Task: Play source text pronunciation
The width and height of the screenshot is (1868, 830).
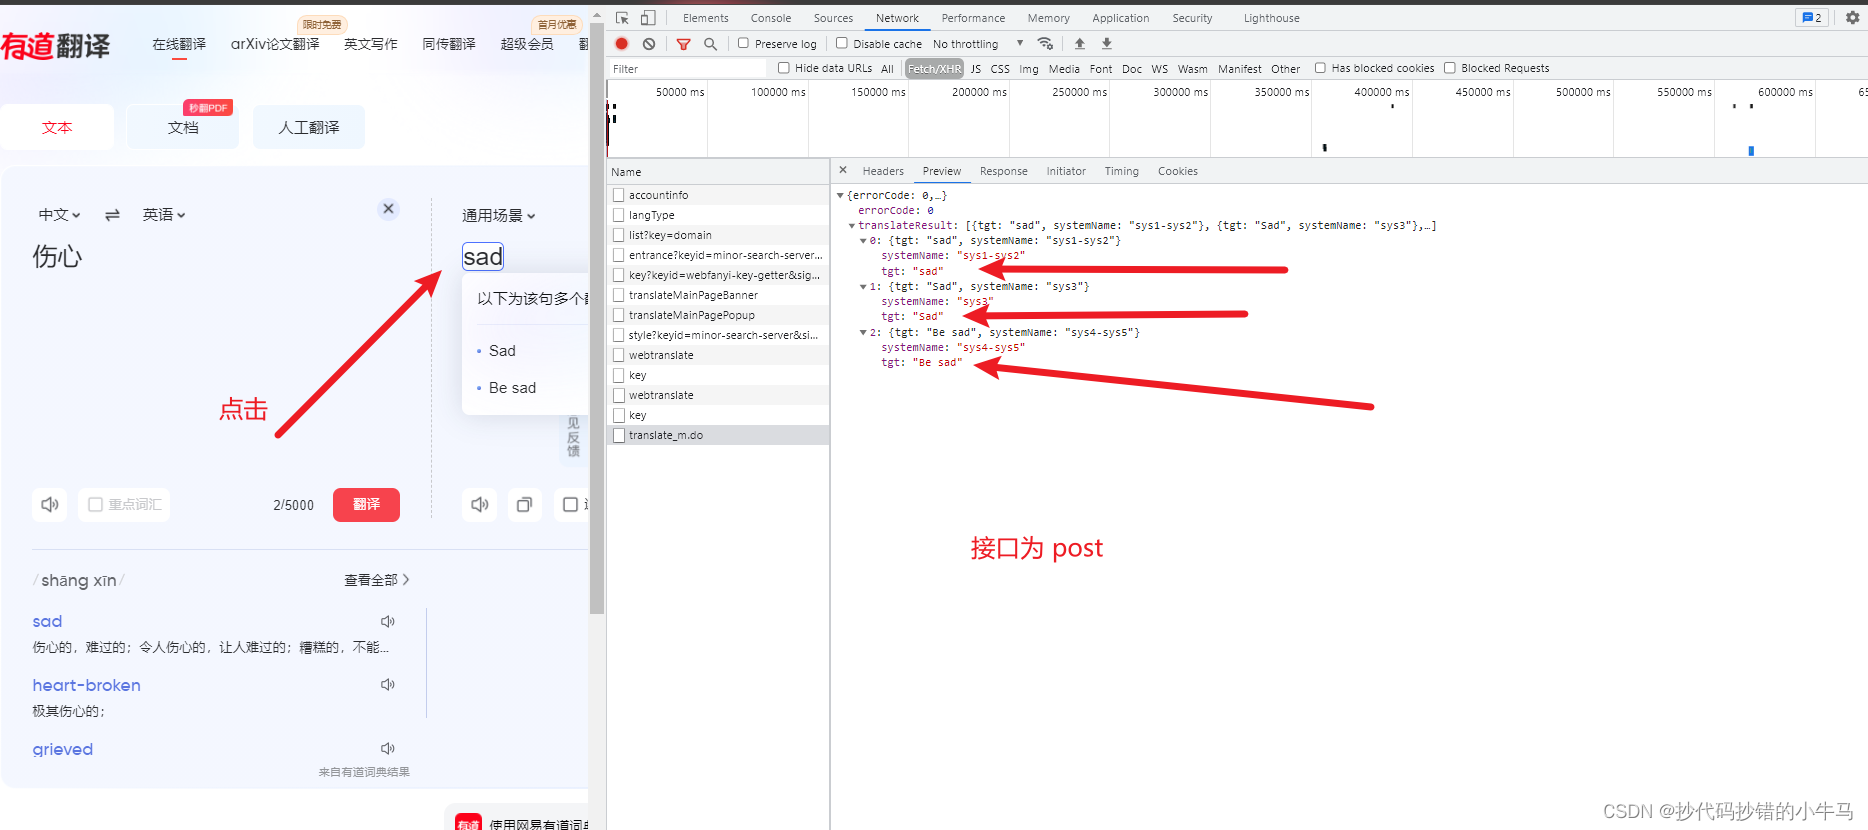Action: 50,504
